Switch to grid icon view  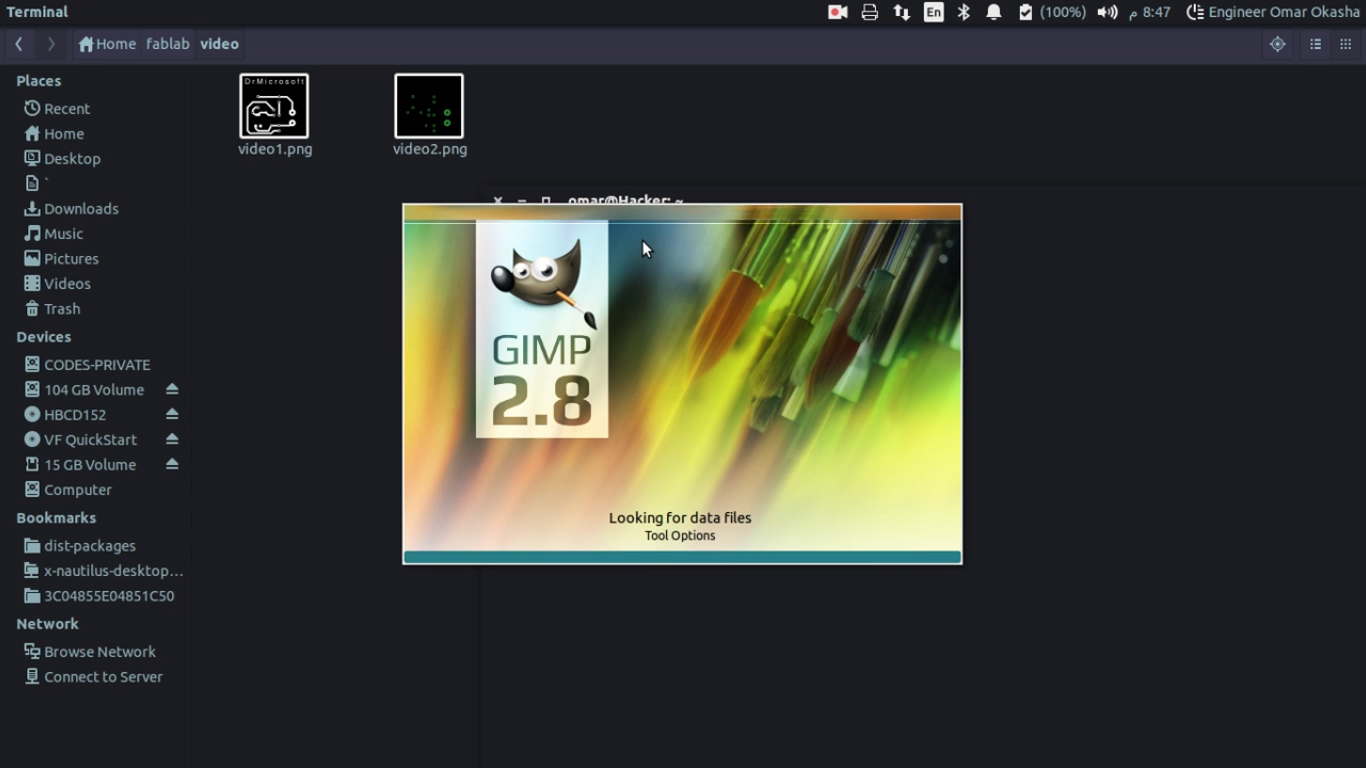(x=1345, y=44)
